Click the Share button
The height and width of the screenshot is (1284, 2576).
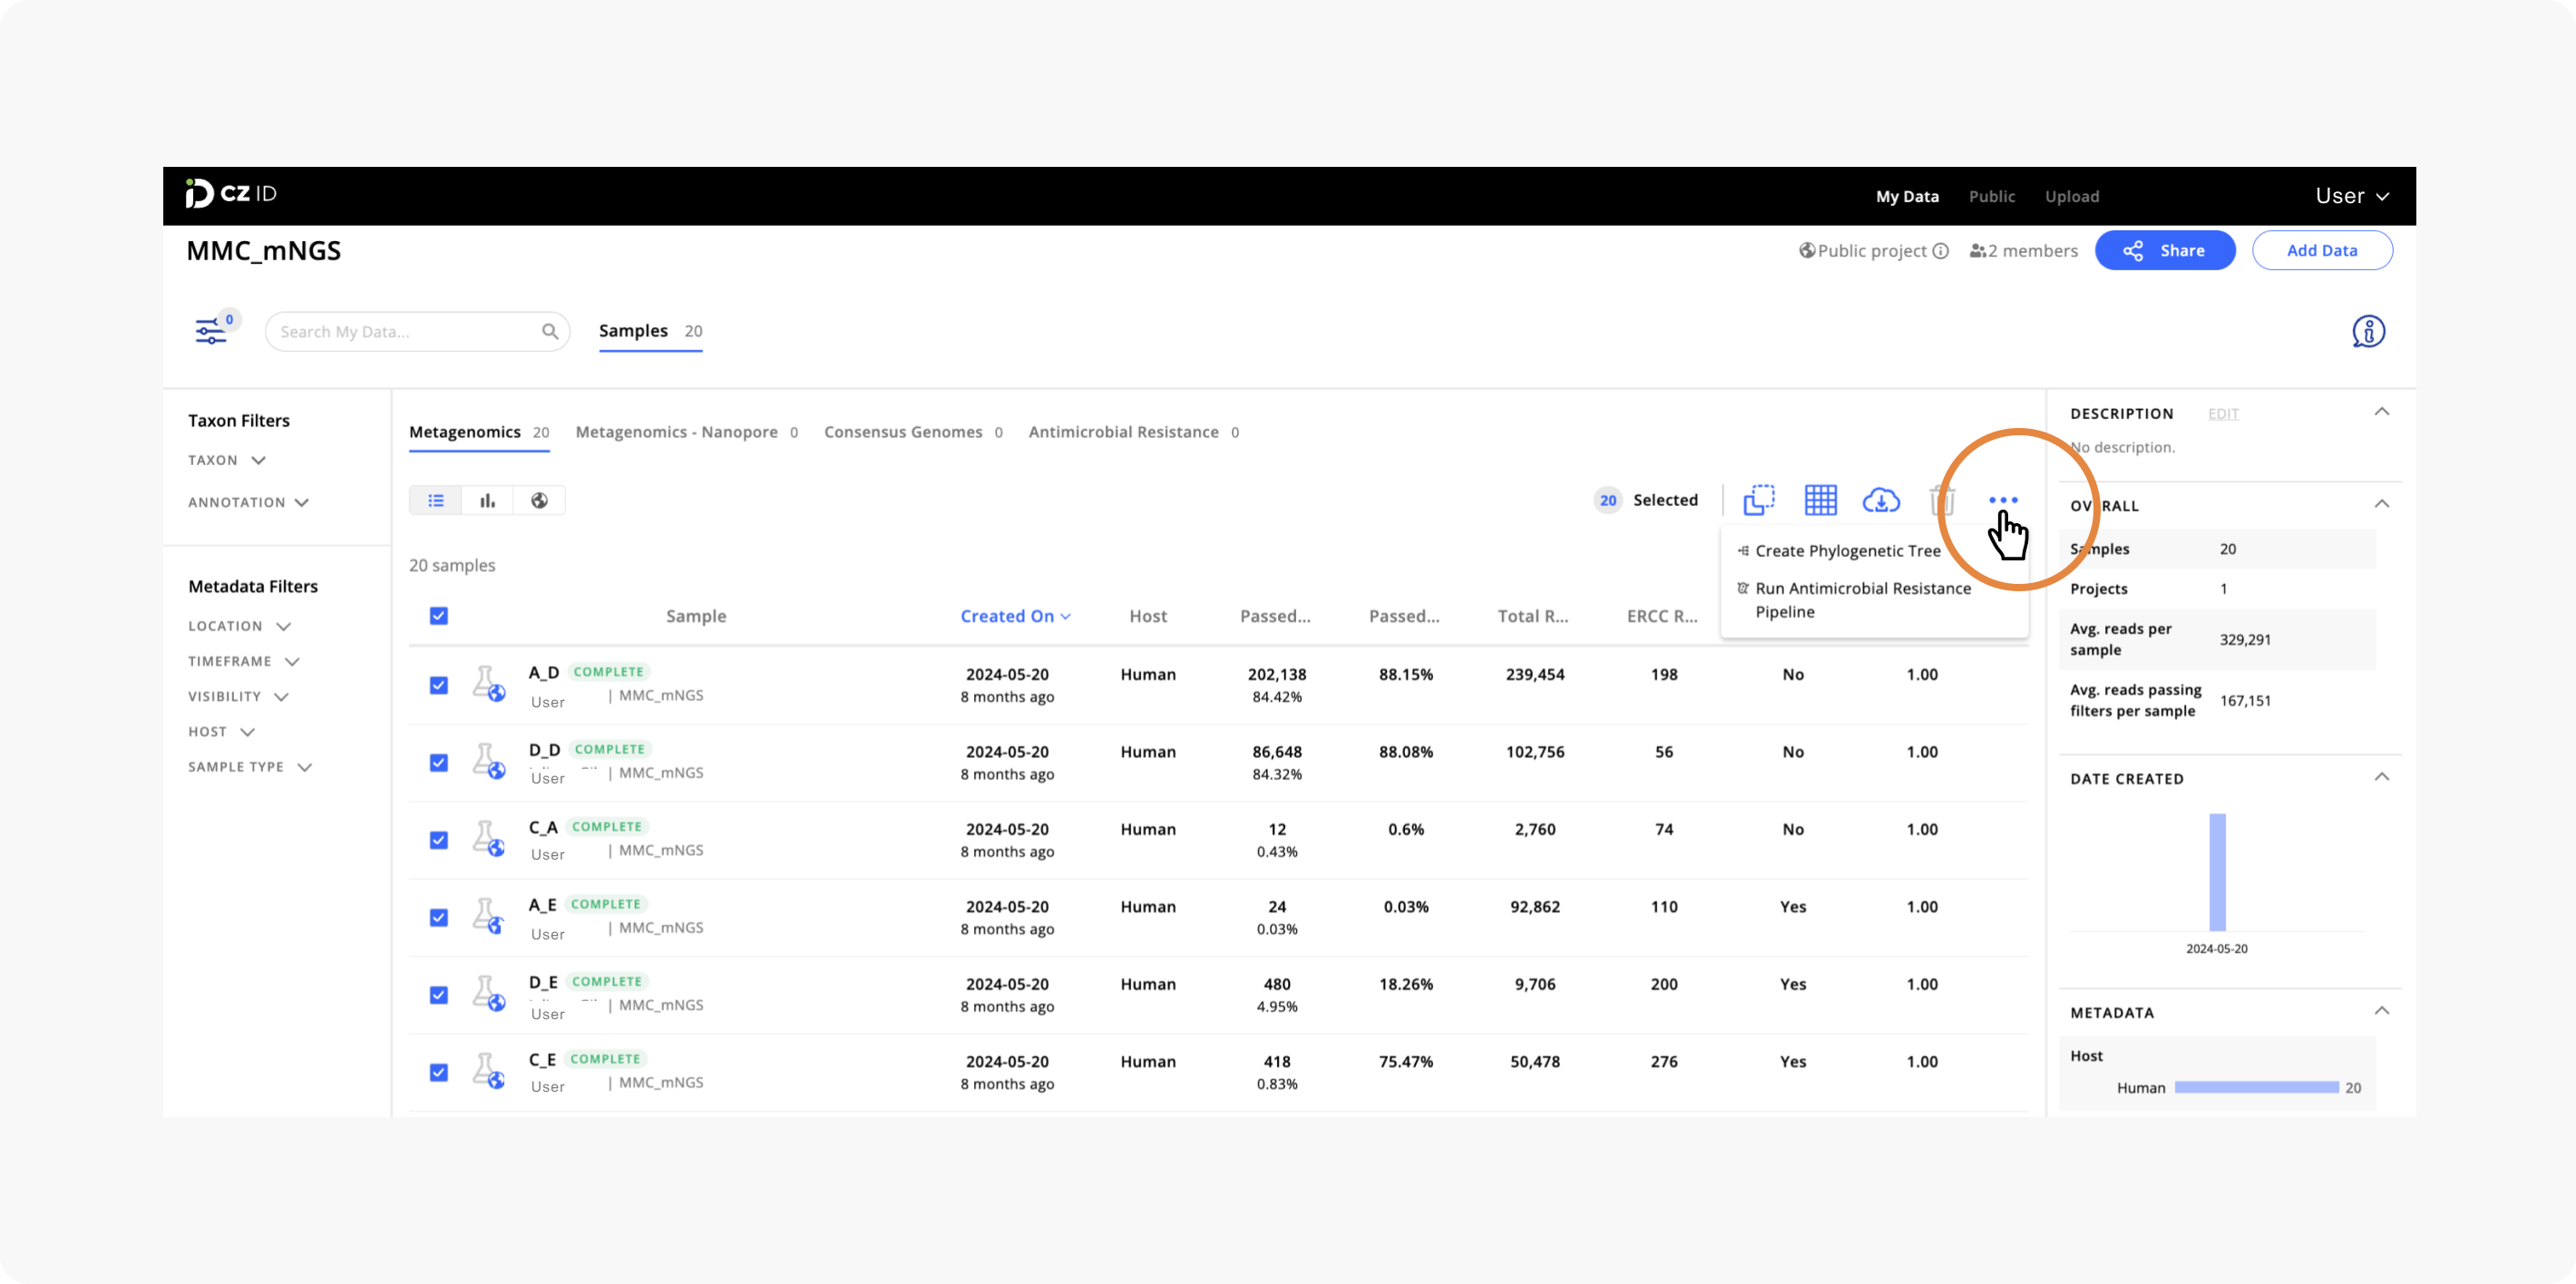(x=2165, y=251)
